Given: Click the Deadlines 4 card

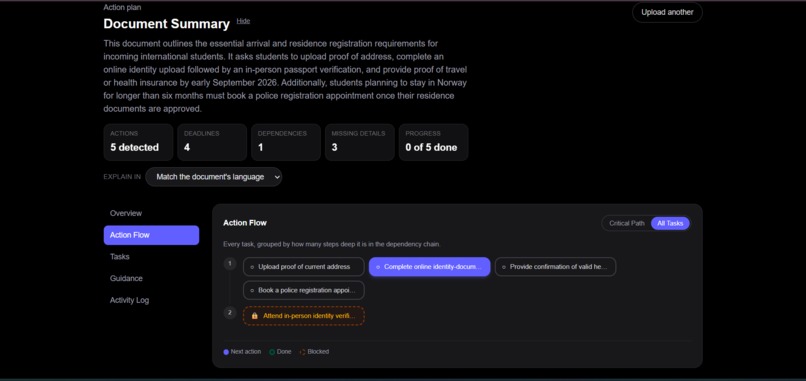Looking at the screenshot, I should pos(212,142).
